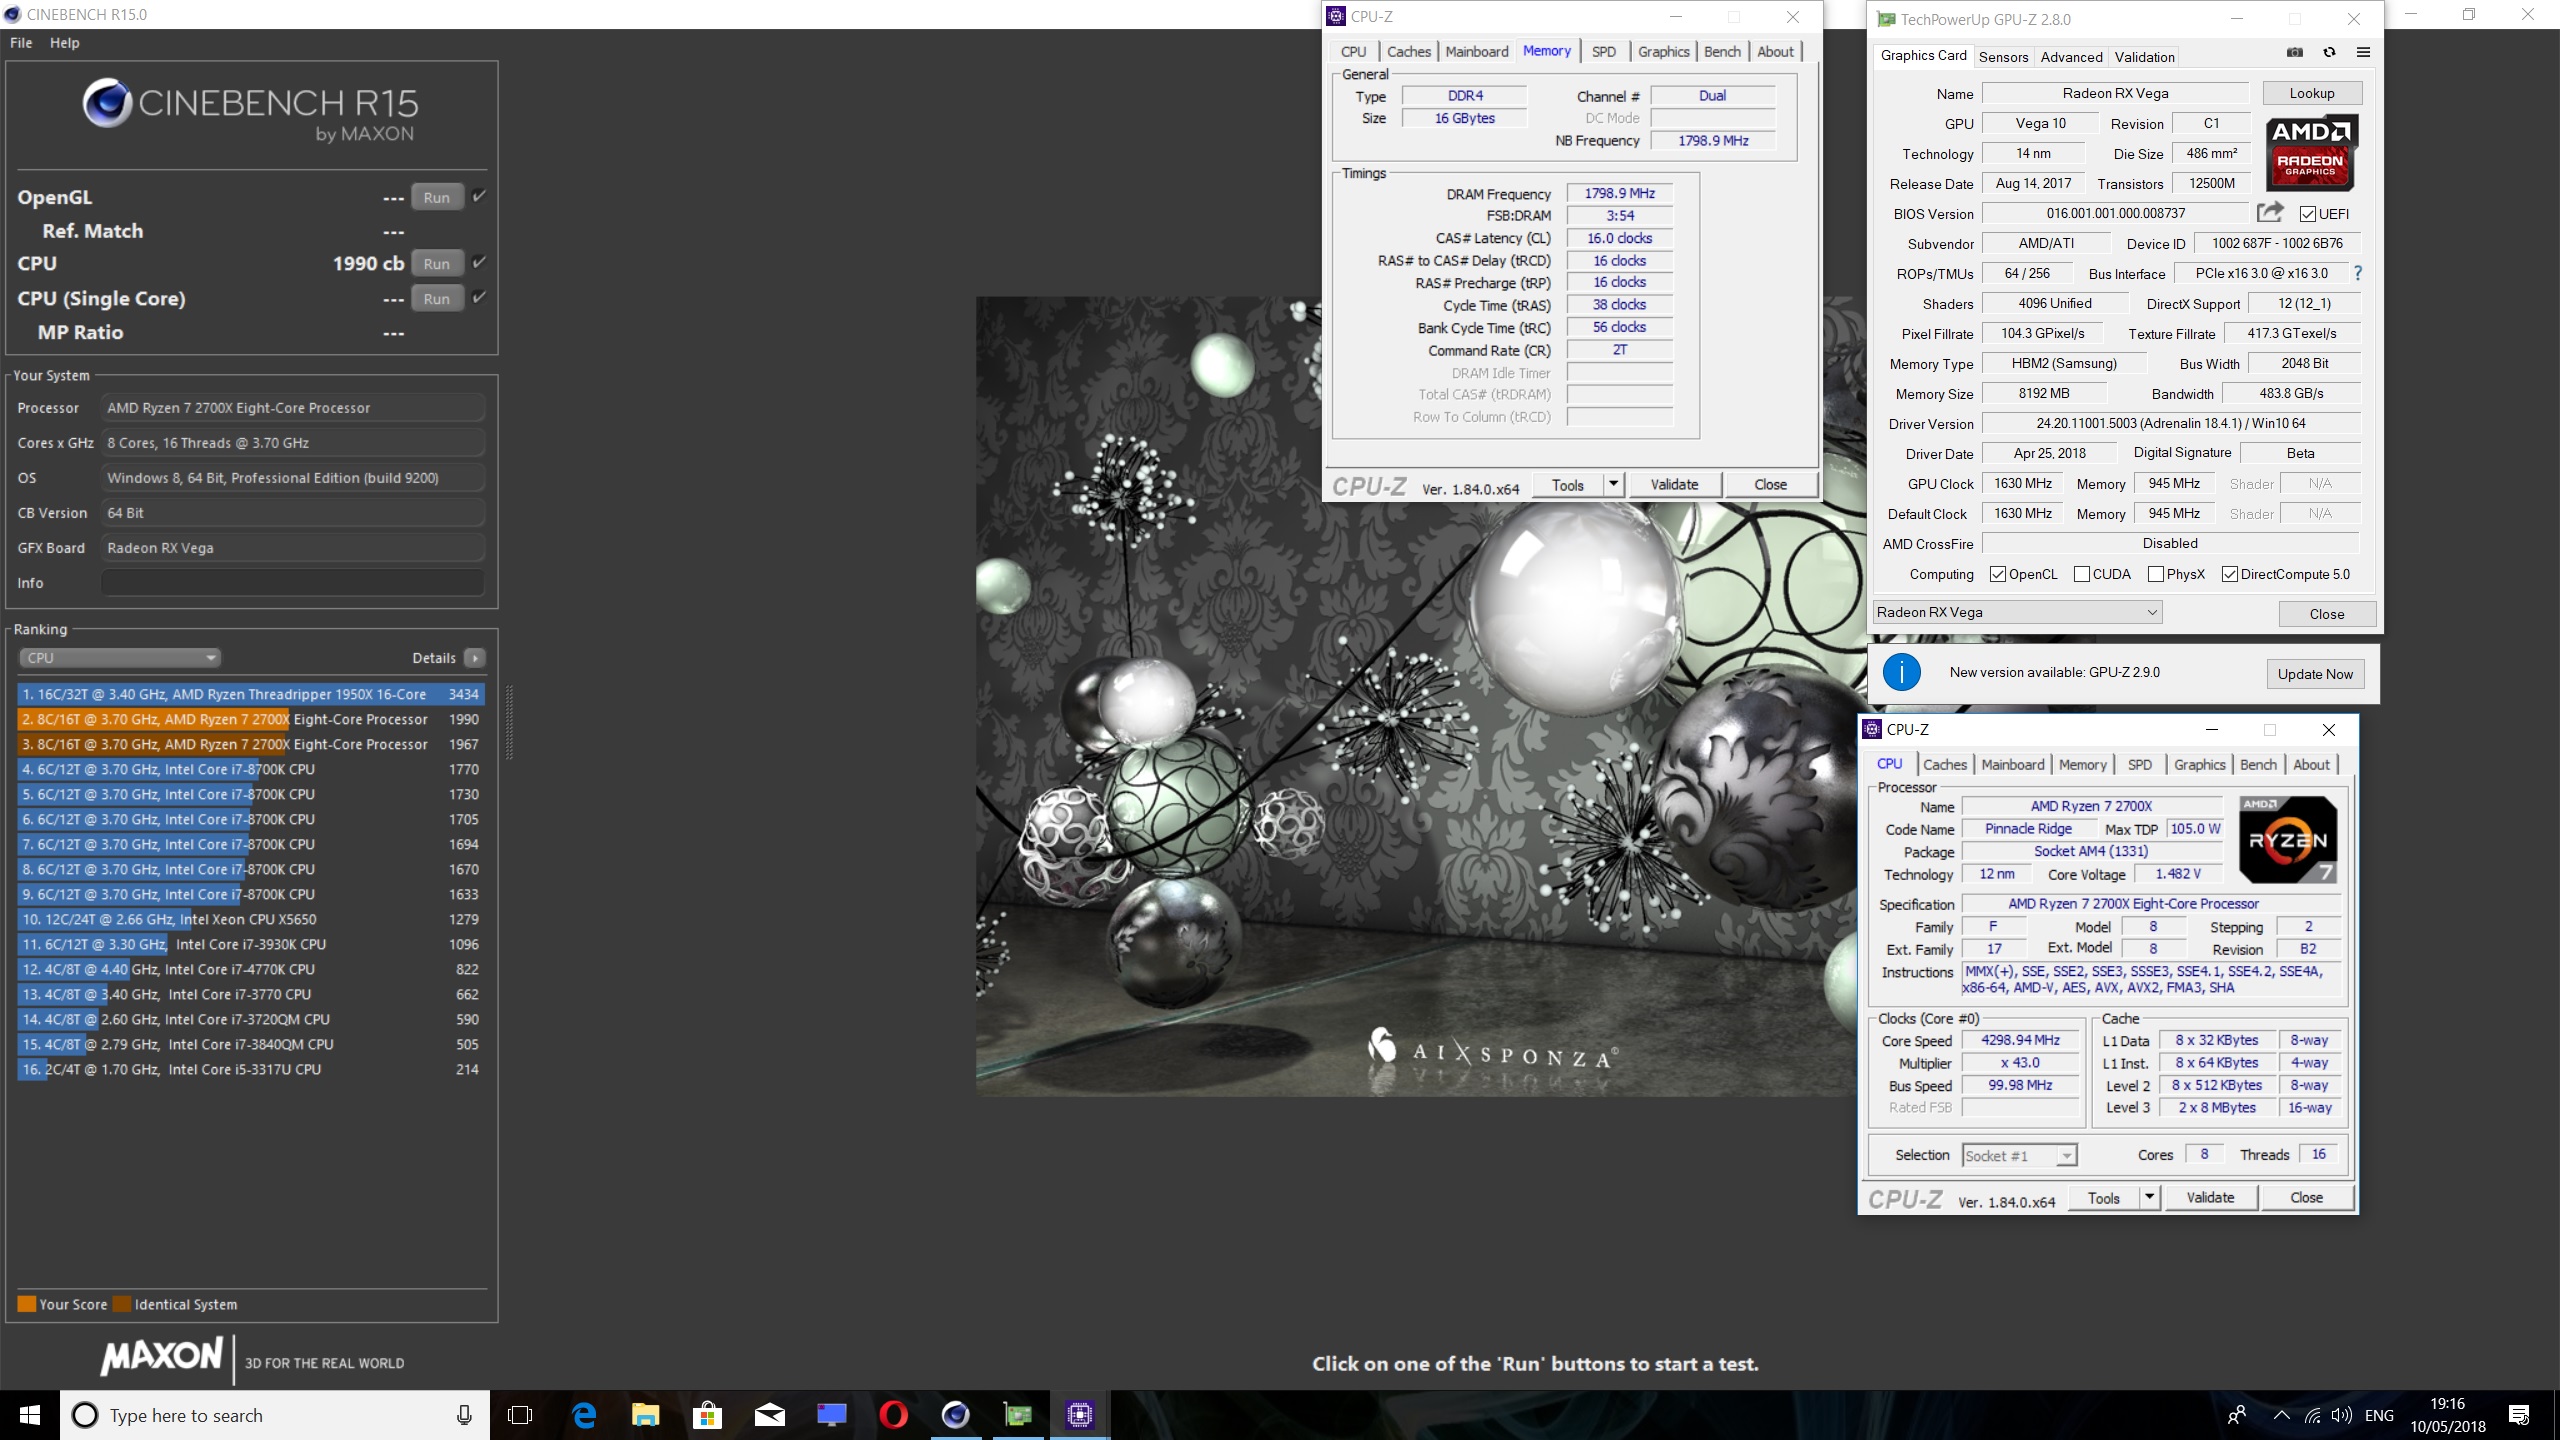
Task: Click the Cinebench panel divider handle
Action: click(510, 722)
